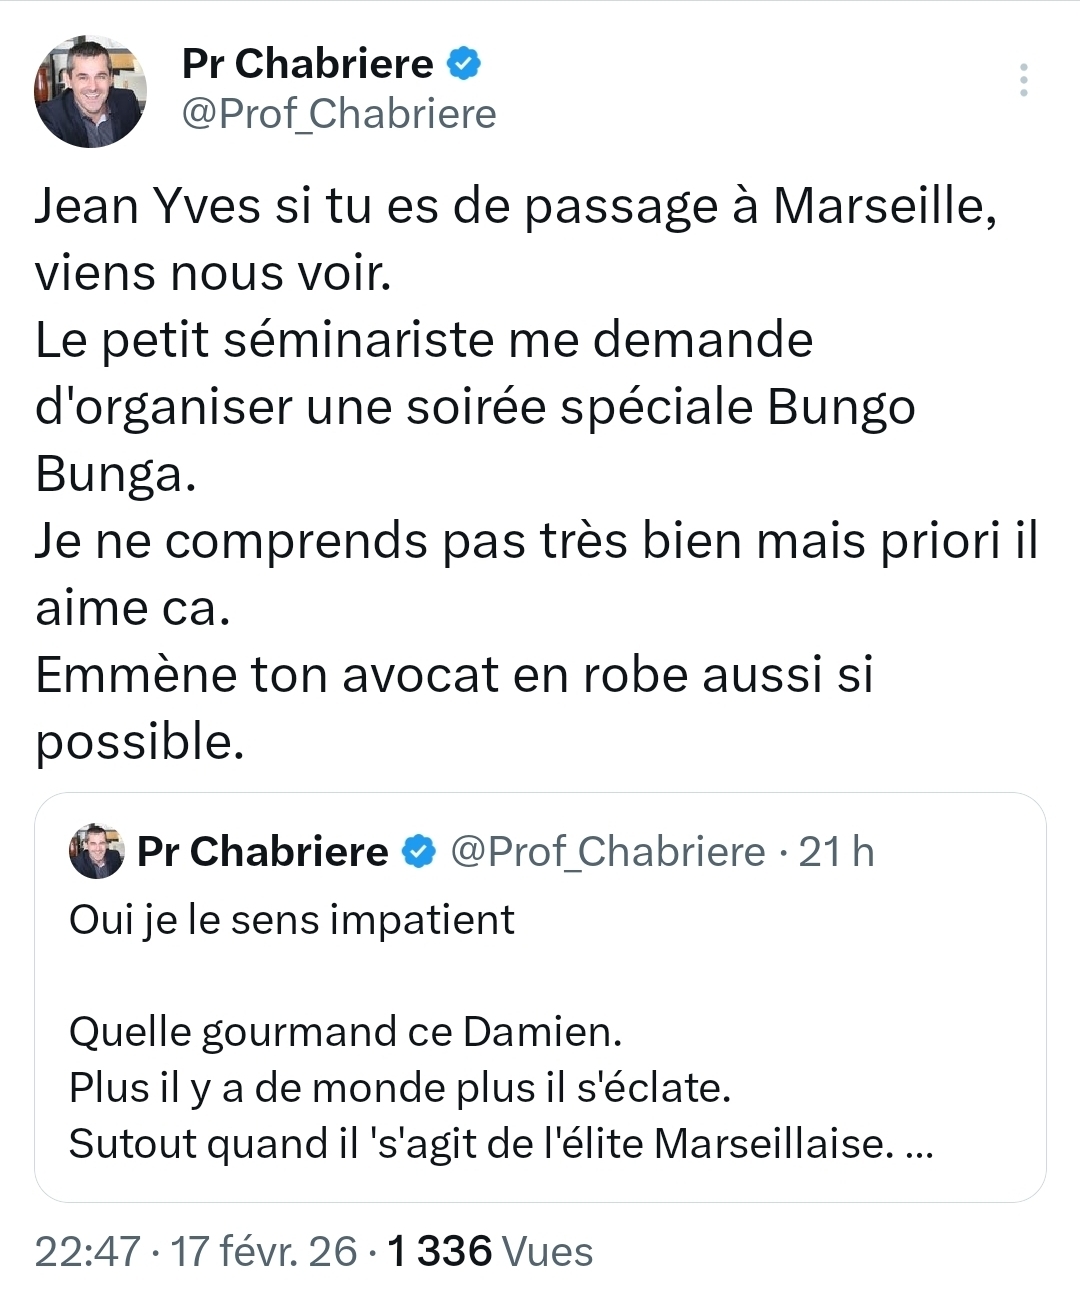Open the "1 336 Vues" view count

tap(489, 1251)
